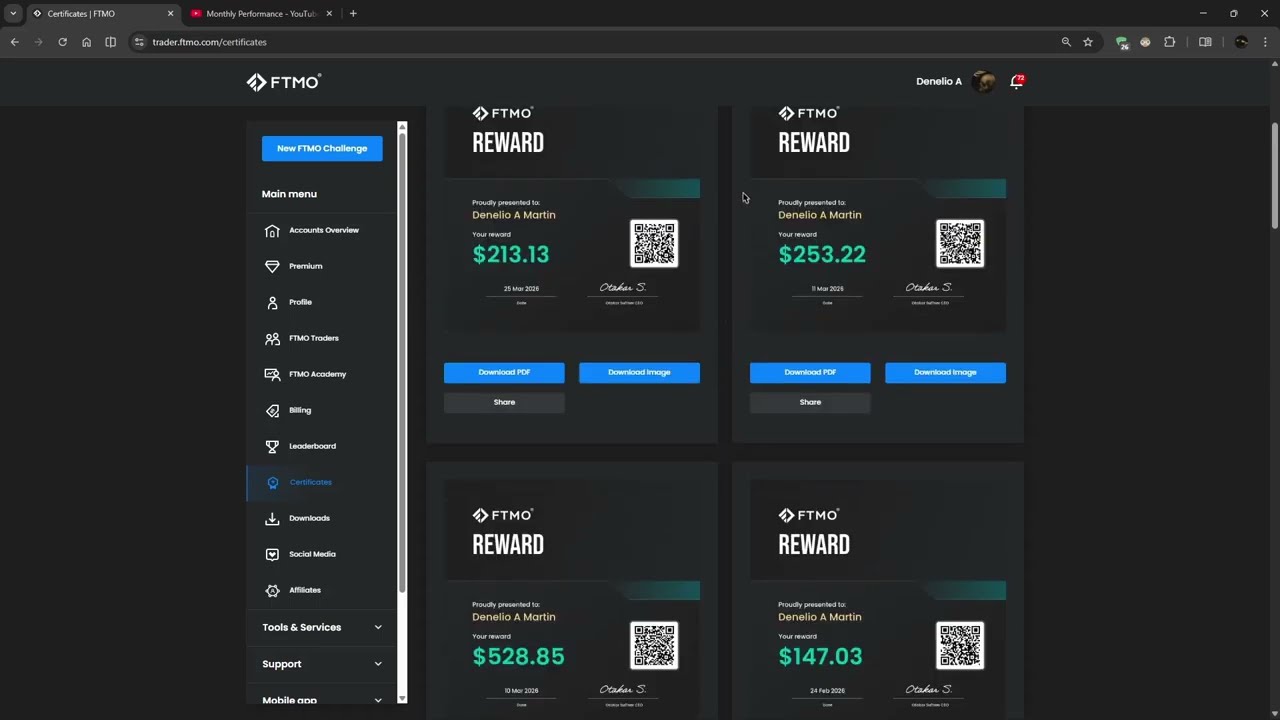The height and width of the screenshot is (720, 1280).
Task: Open the Chrome three-dot menu
Action: point(1265,42)
